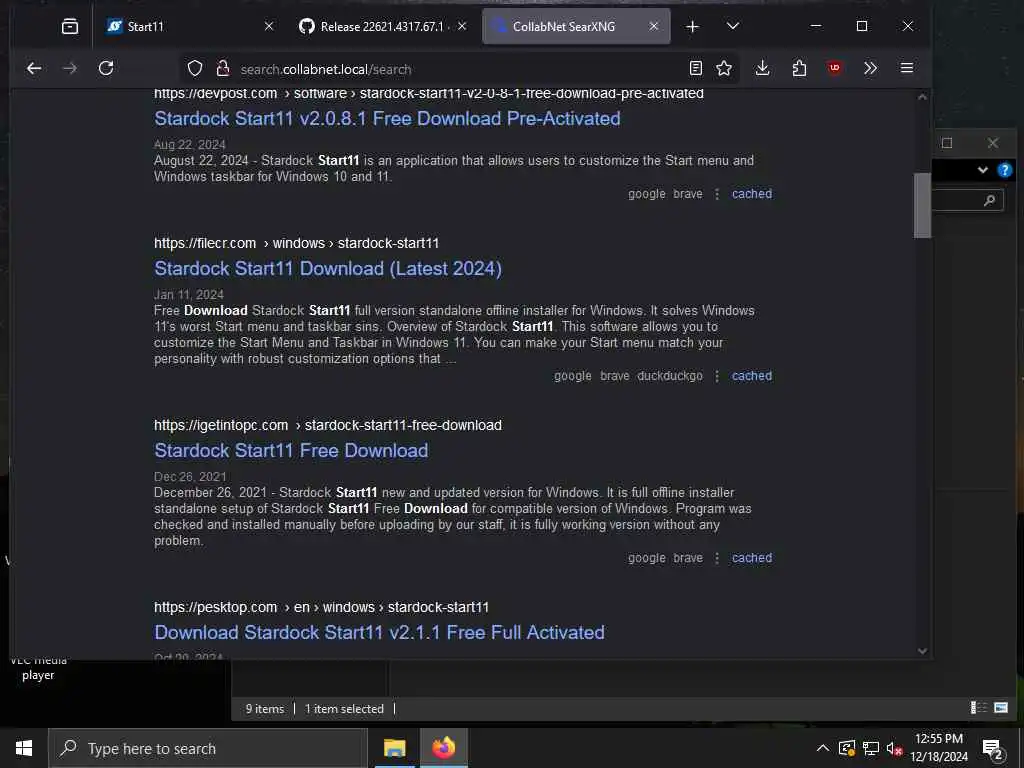
Task: Switch File Explorer to large icons view
Action: coord(1000,707)
